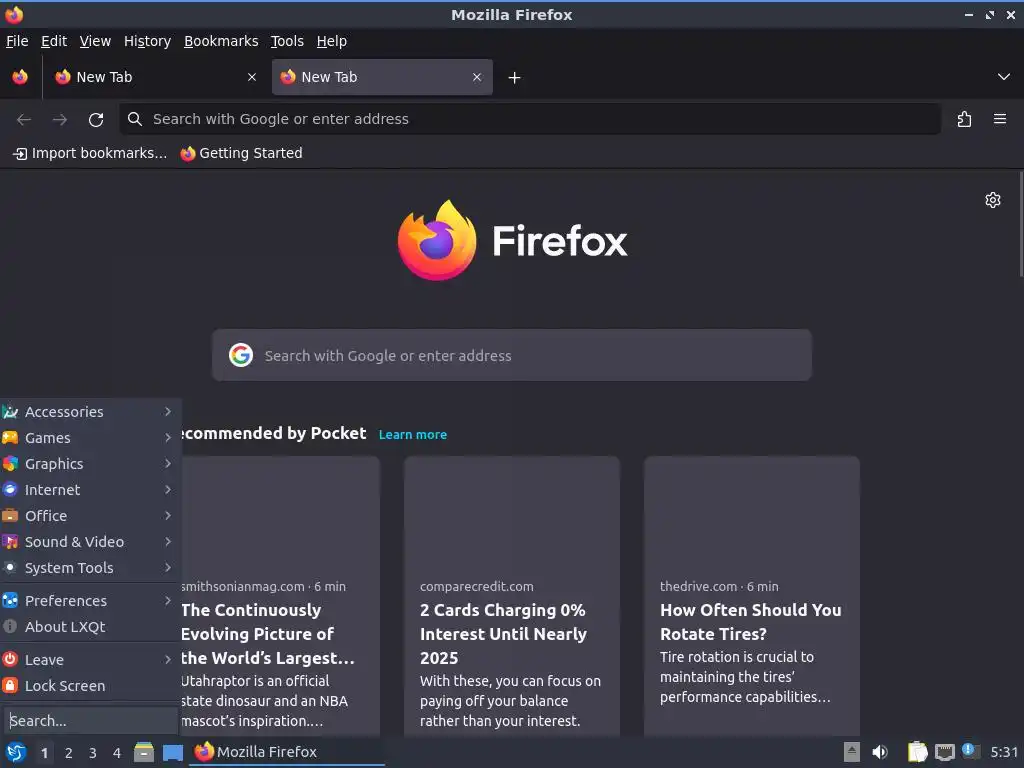Expand the Leave submenu
The height and width of the screenshot is (768, 1024).
click(90, 660)
